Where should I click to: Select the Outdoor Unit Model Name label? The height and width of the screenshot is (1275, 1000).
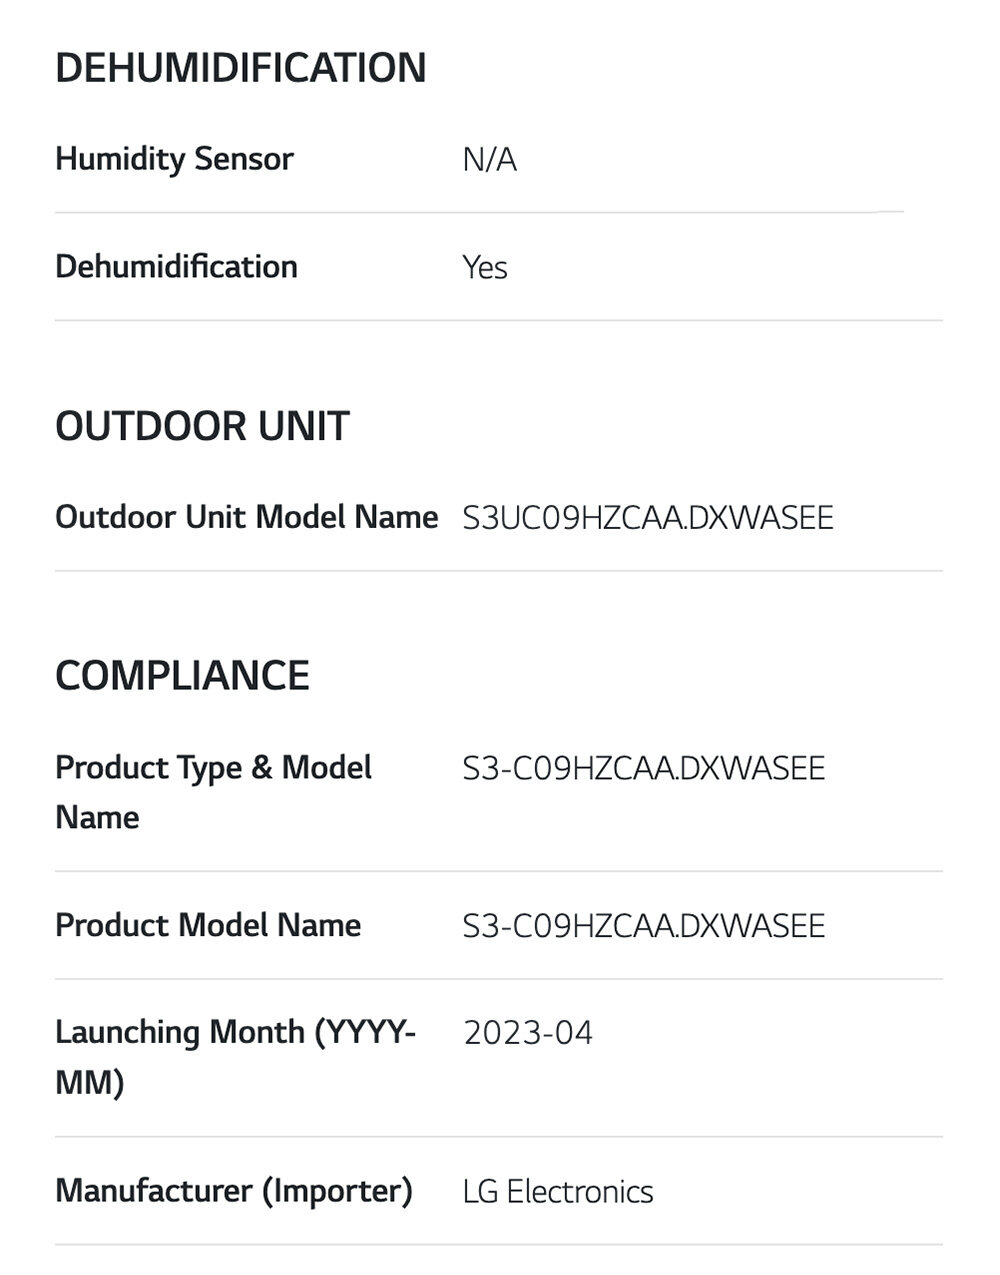247,517
